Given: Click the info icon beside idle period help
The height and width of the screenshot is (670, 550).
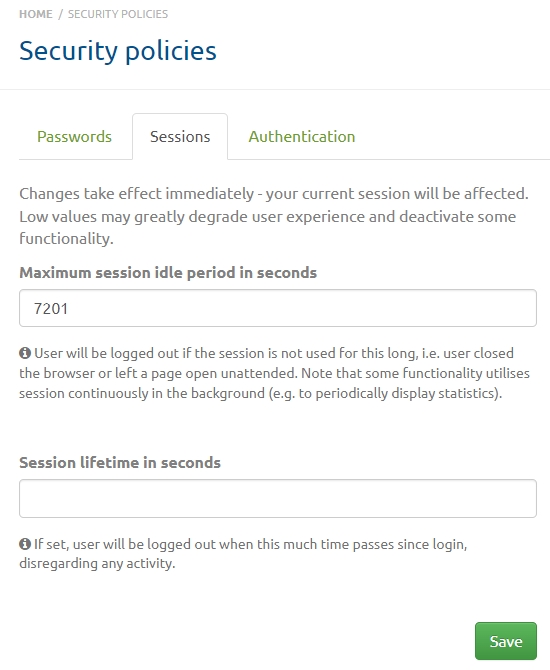Looking at the screenshot, I should click(x=25, y=353).
